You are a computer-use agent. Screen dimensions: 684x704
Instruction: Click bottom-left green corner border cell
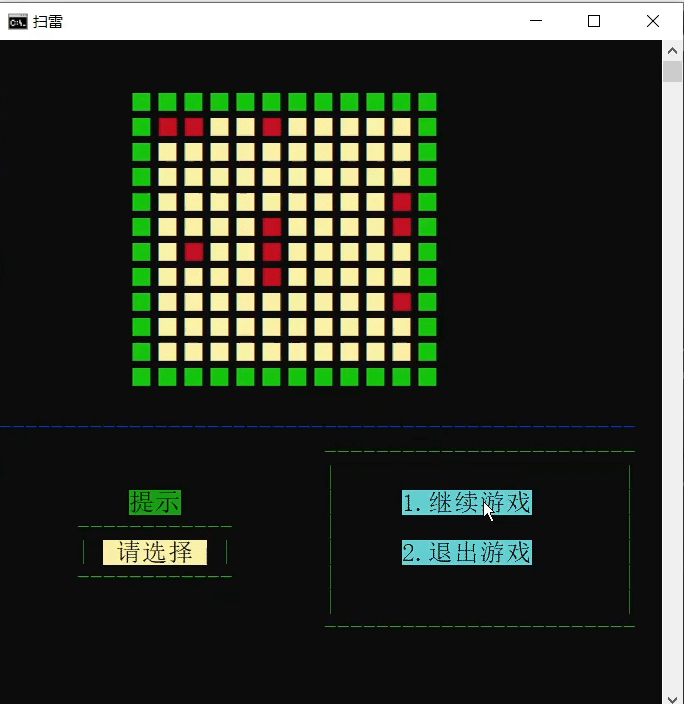click(141, 377)
